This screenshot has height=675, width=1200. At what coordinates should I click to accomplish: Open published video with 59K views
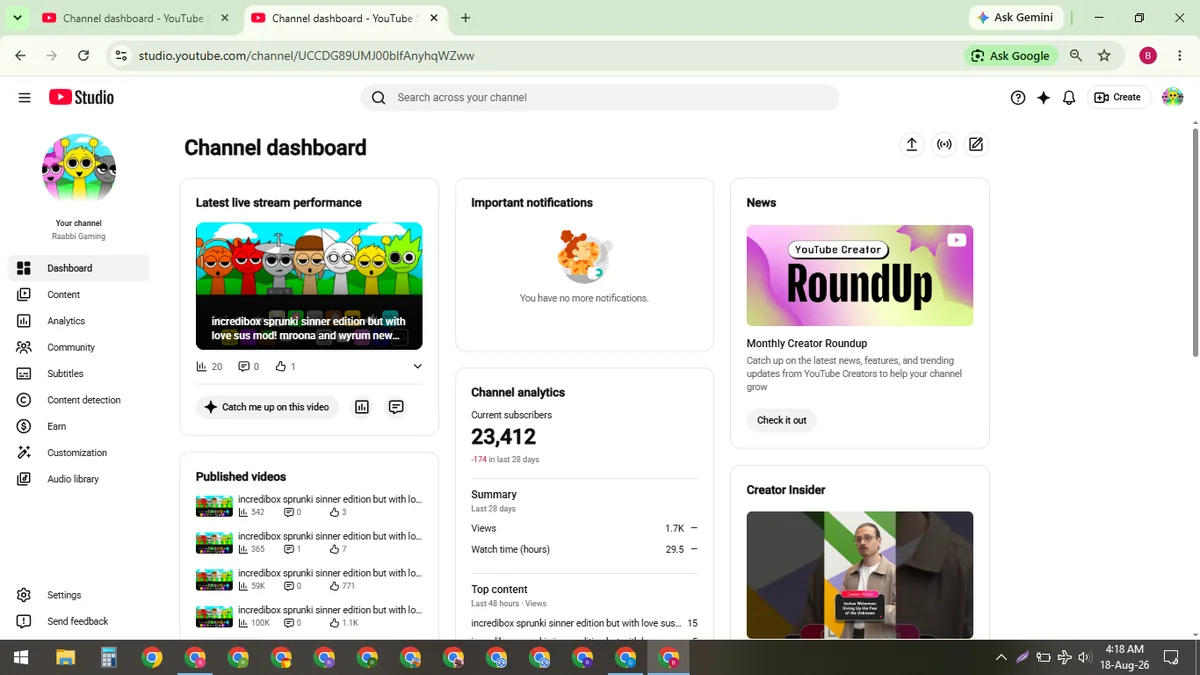tap(309, 579)
